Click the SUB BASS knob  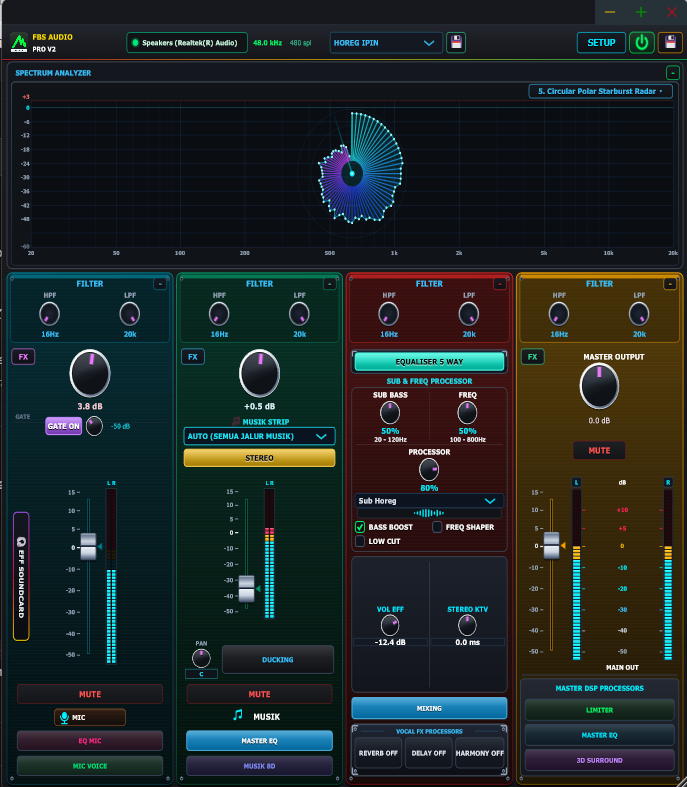[390, 413]
